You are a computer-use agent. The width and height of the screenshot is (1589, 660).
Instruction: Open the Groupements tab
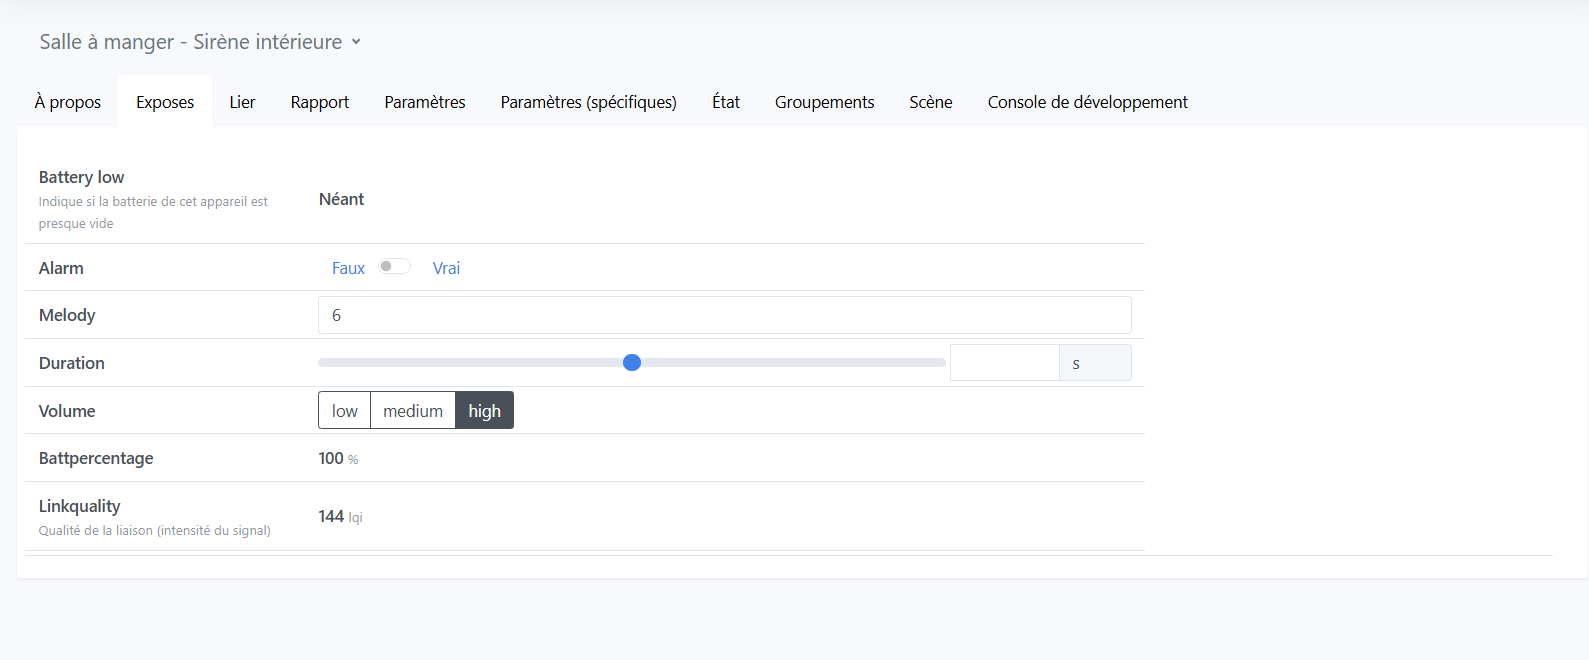824,102
